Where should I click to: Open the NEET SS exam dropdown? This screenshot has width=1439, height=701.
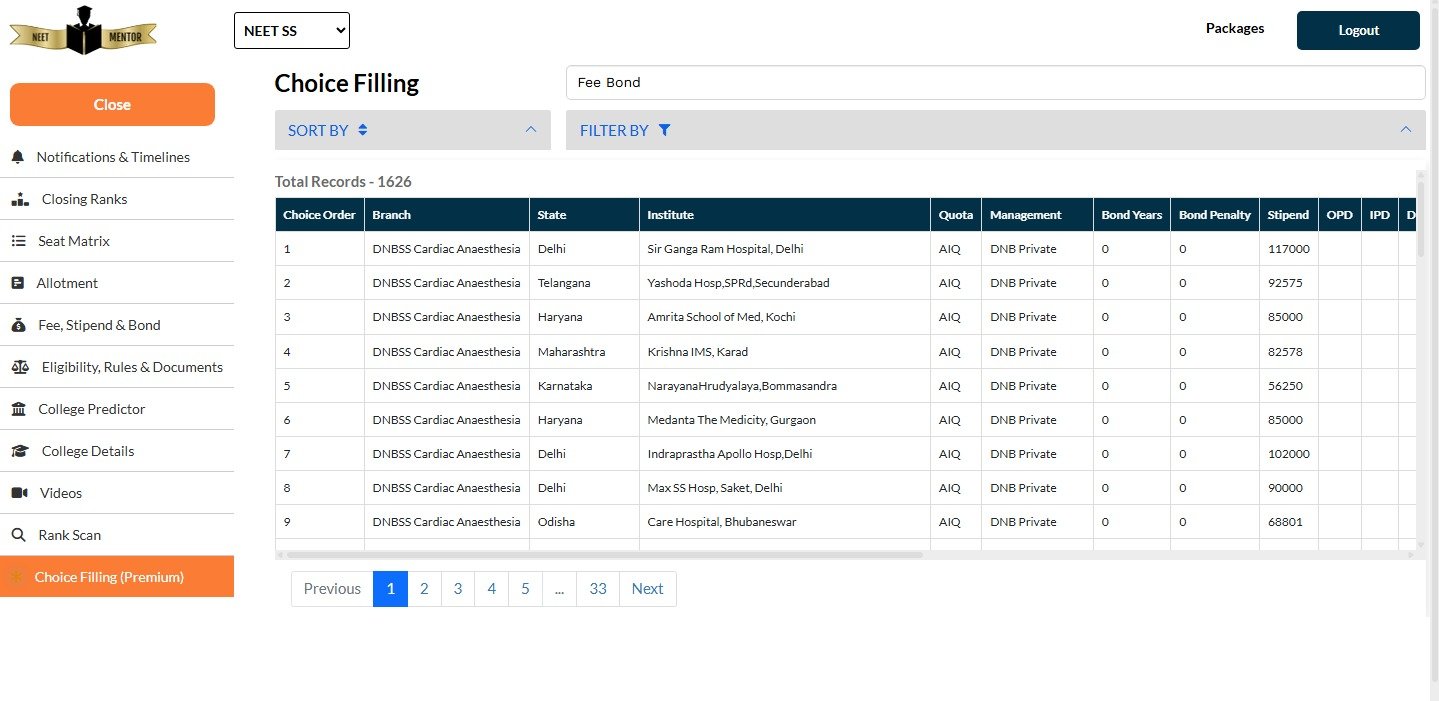click(x=292, y=30)
